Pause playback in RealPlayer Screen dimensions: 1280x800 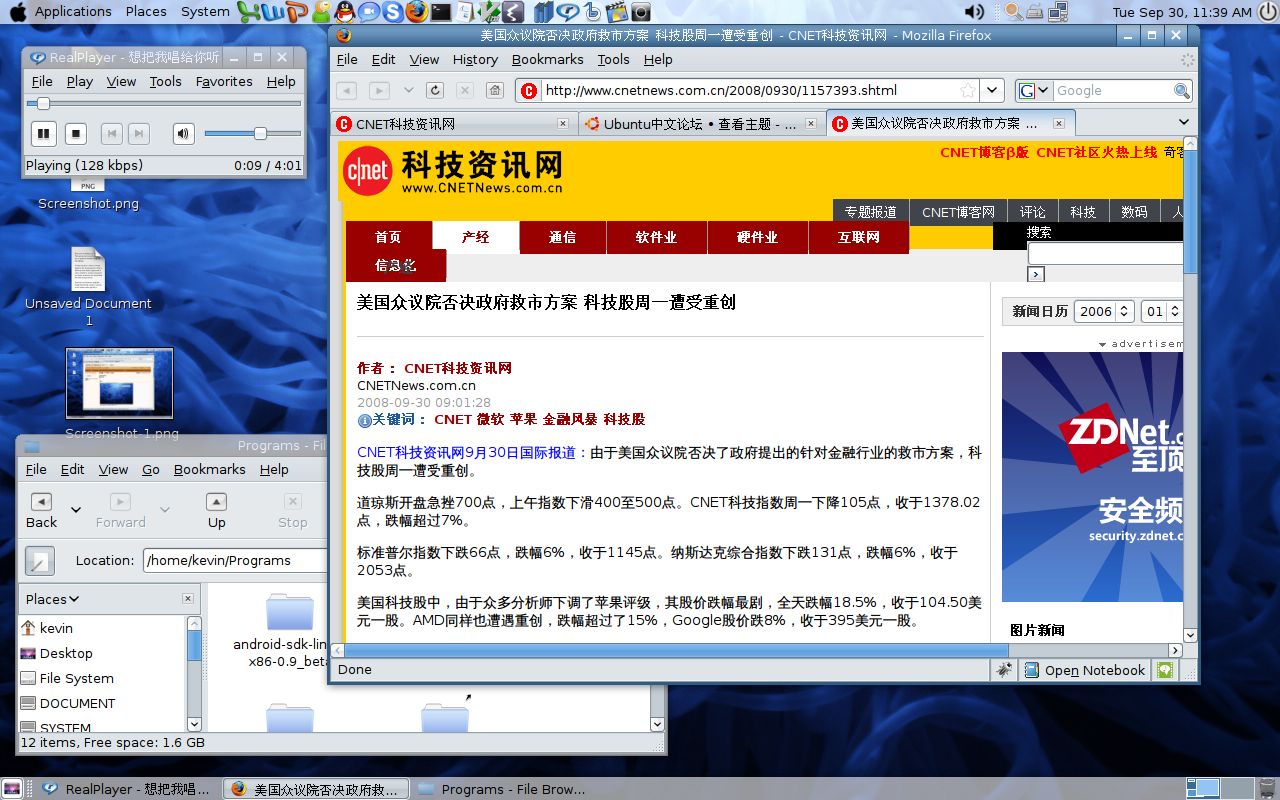(x=44, y=133)
